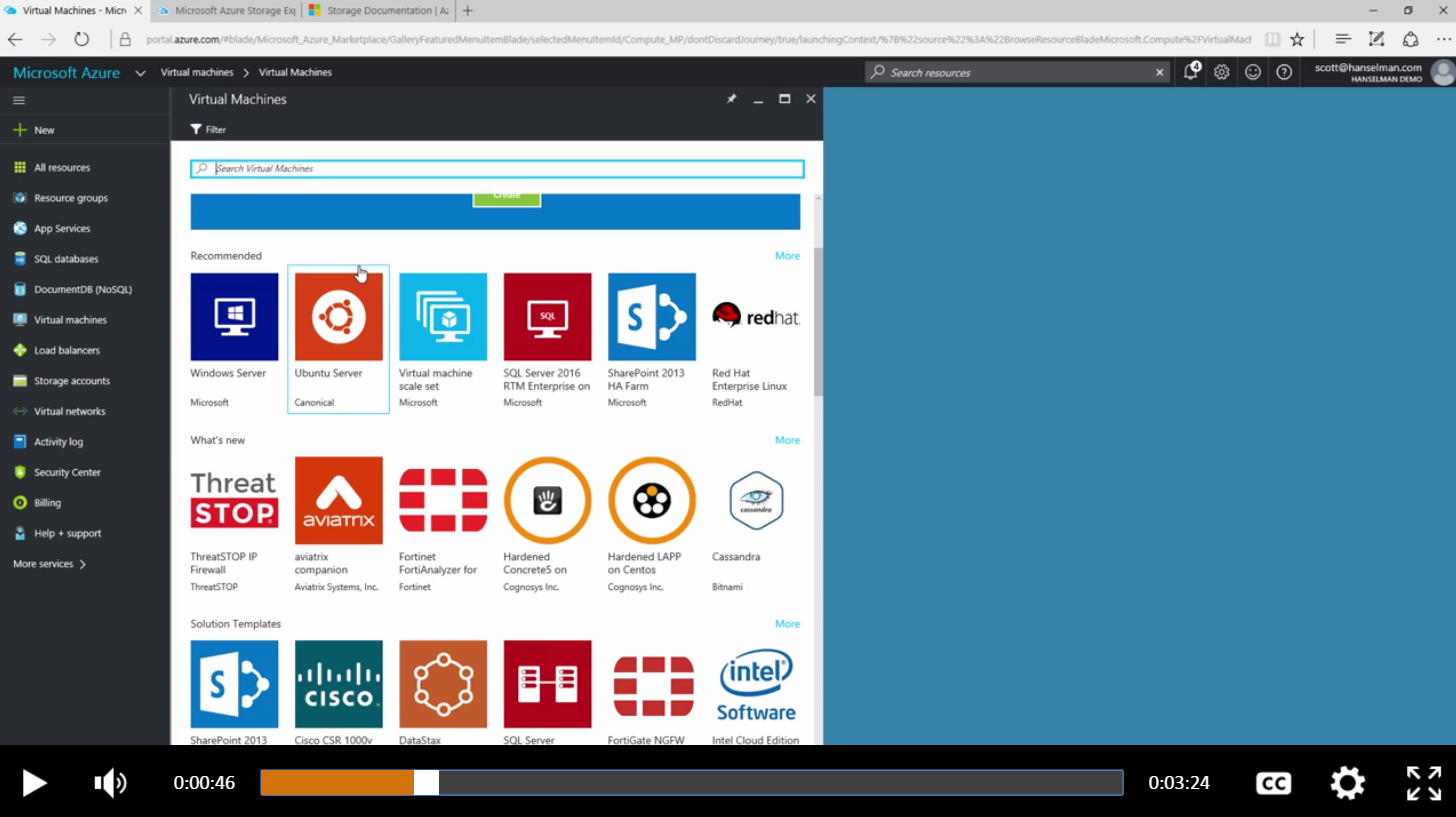Collapse the sidebar hamburger menu

[x=19, y=100]
